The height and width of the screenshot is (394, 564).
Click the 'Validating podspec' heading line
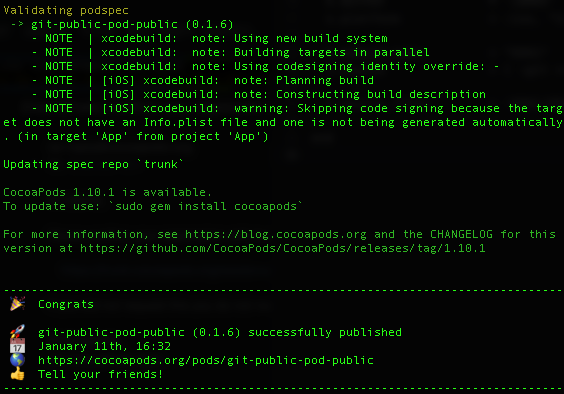click(x=66, y=10)
